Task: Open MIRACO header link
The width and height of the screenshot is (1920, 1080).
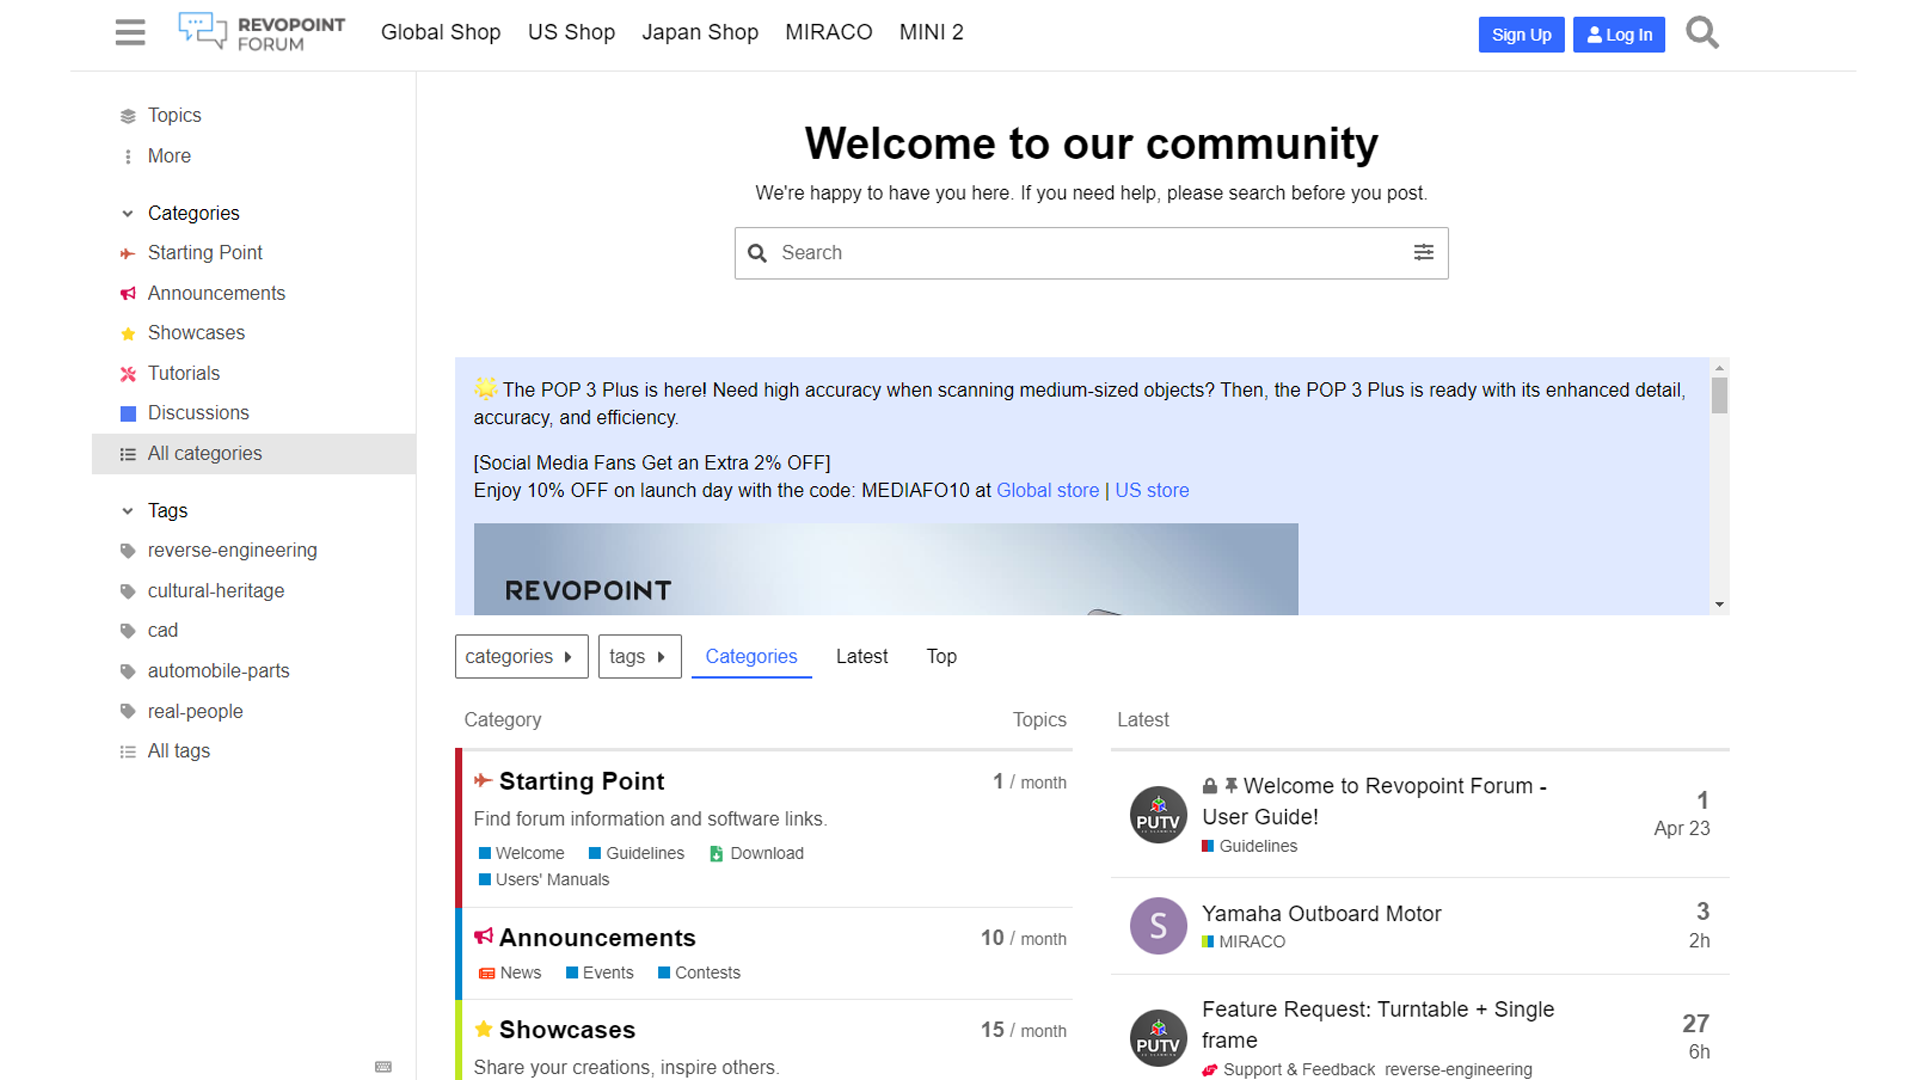Action: click(x=828, y=33)
